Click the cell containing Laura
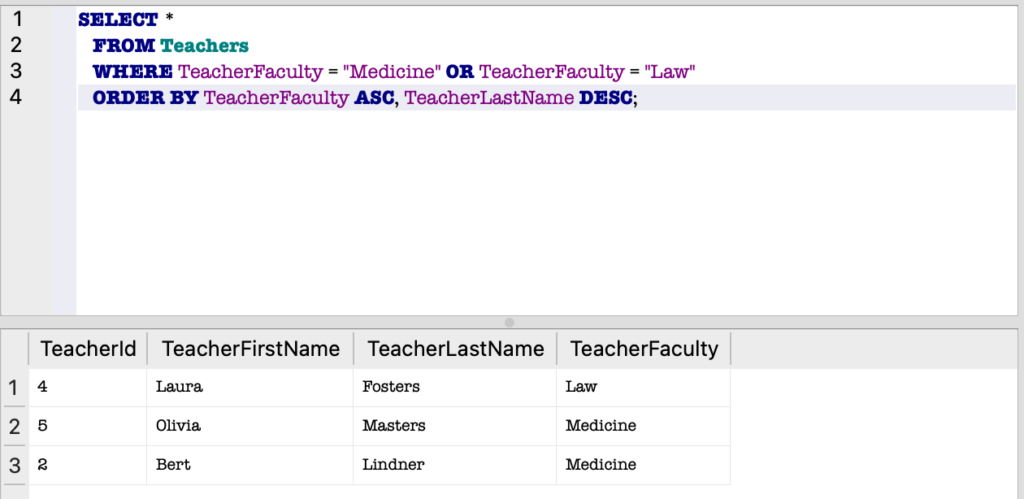Image resolution: width=1024 pixels, height=499 pixels. click(x=177, y=387)
